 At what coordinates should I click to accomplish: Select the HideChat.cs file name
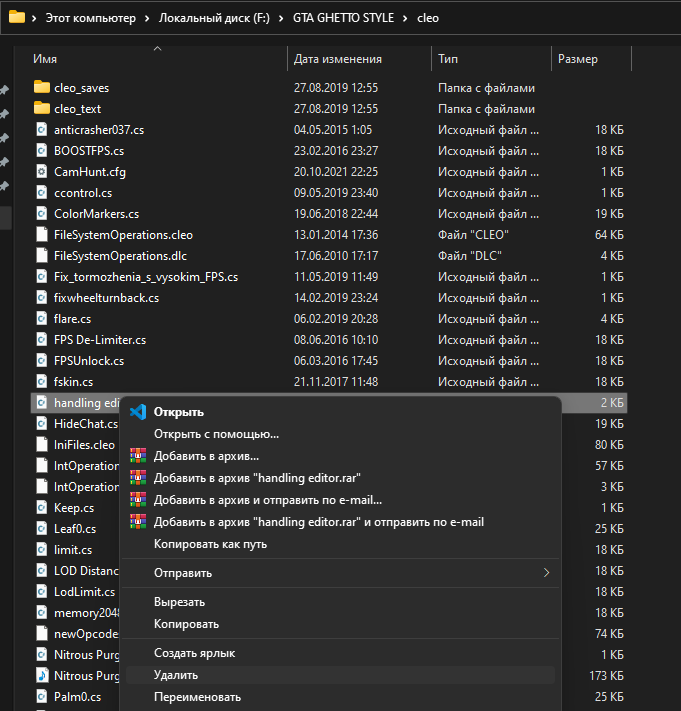click(x=86, y=424)
